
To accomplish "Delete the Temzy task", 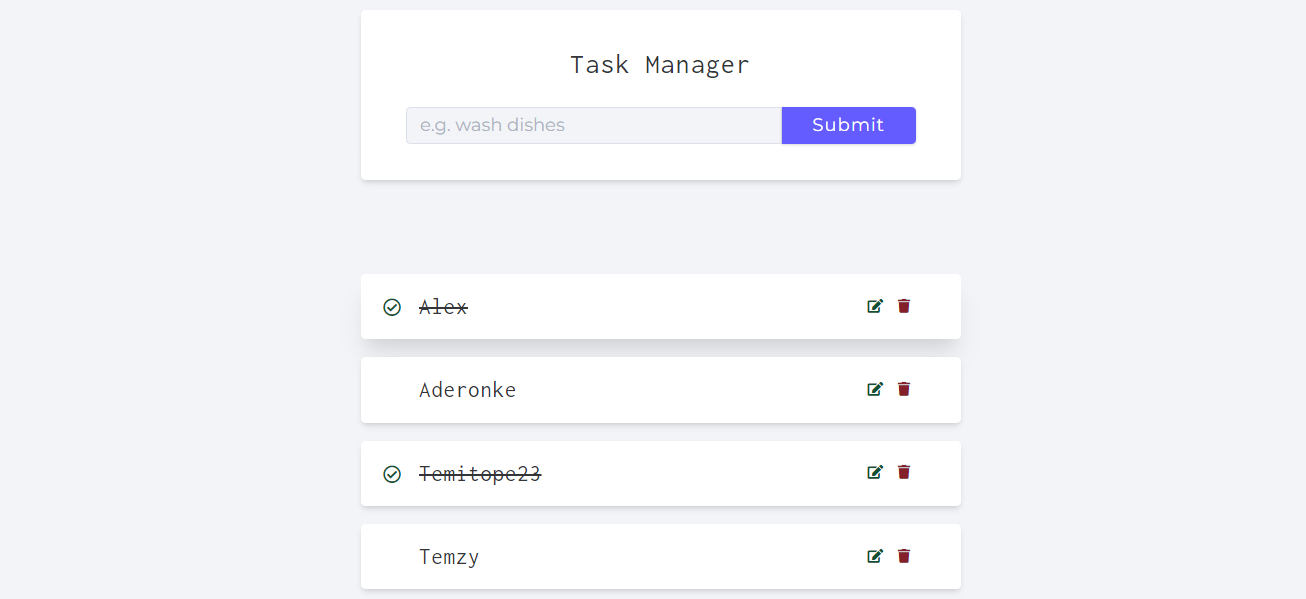I will 904,556.
